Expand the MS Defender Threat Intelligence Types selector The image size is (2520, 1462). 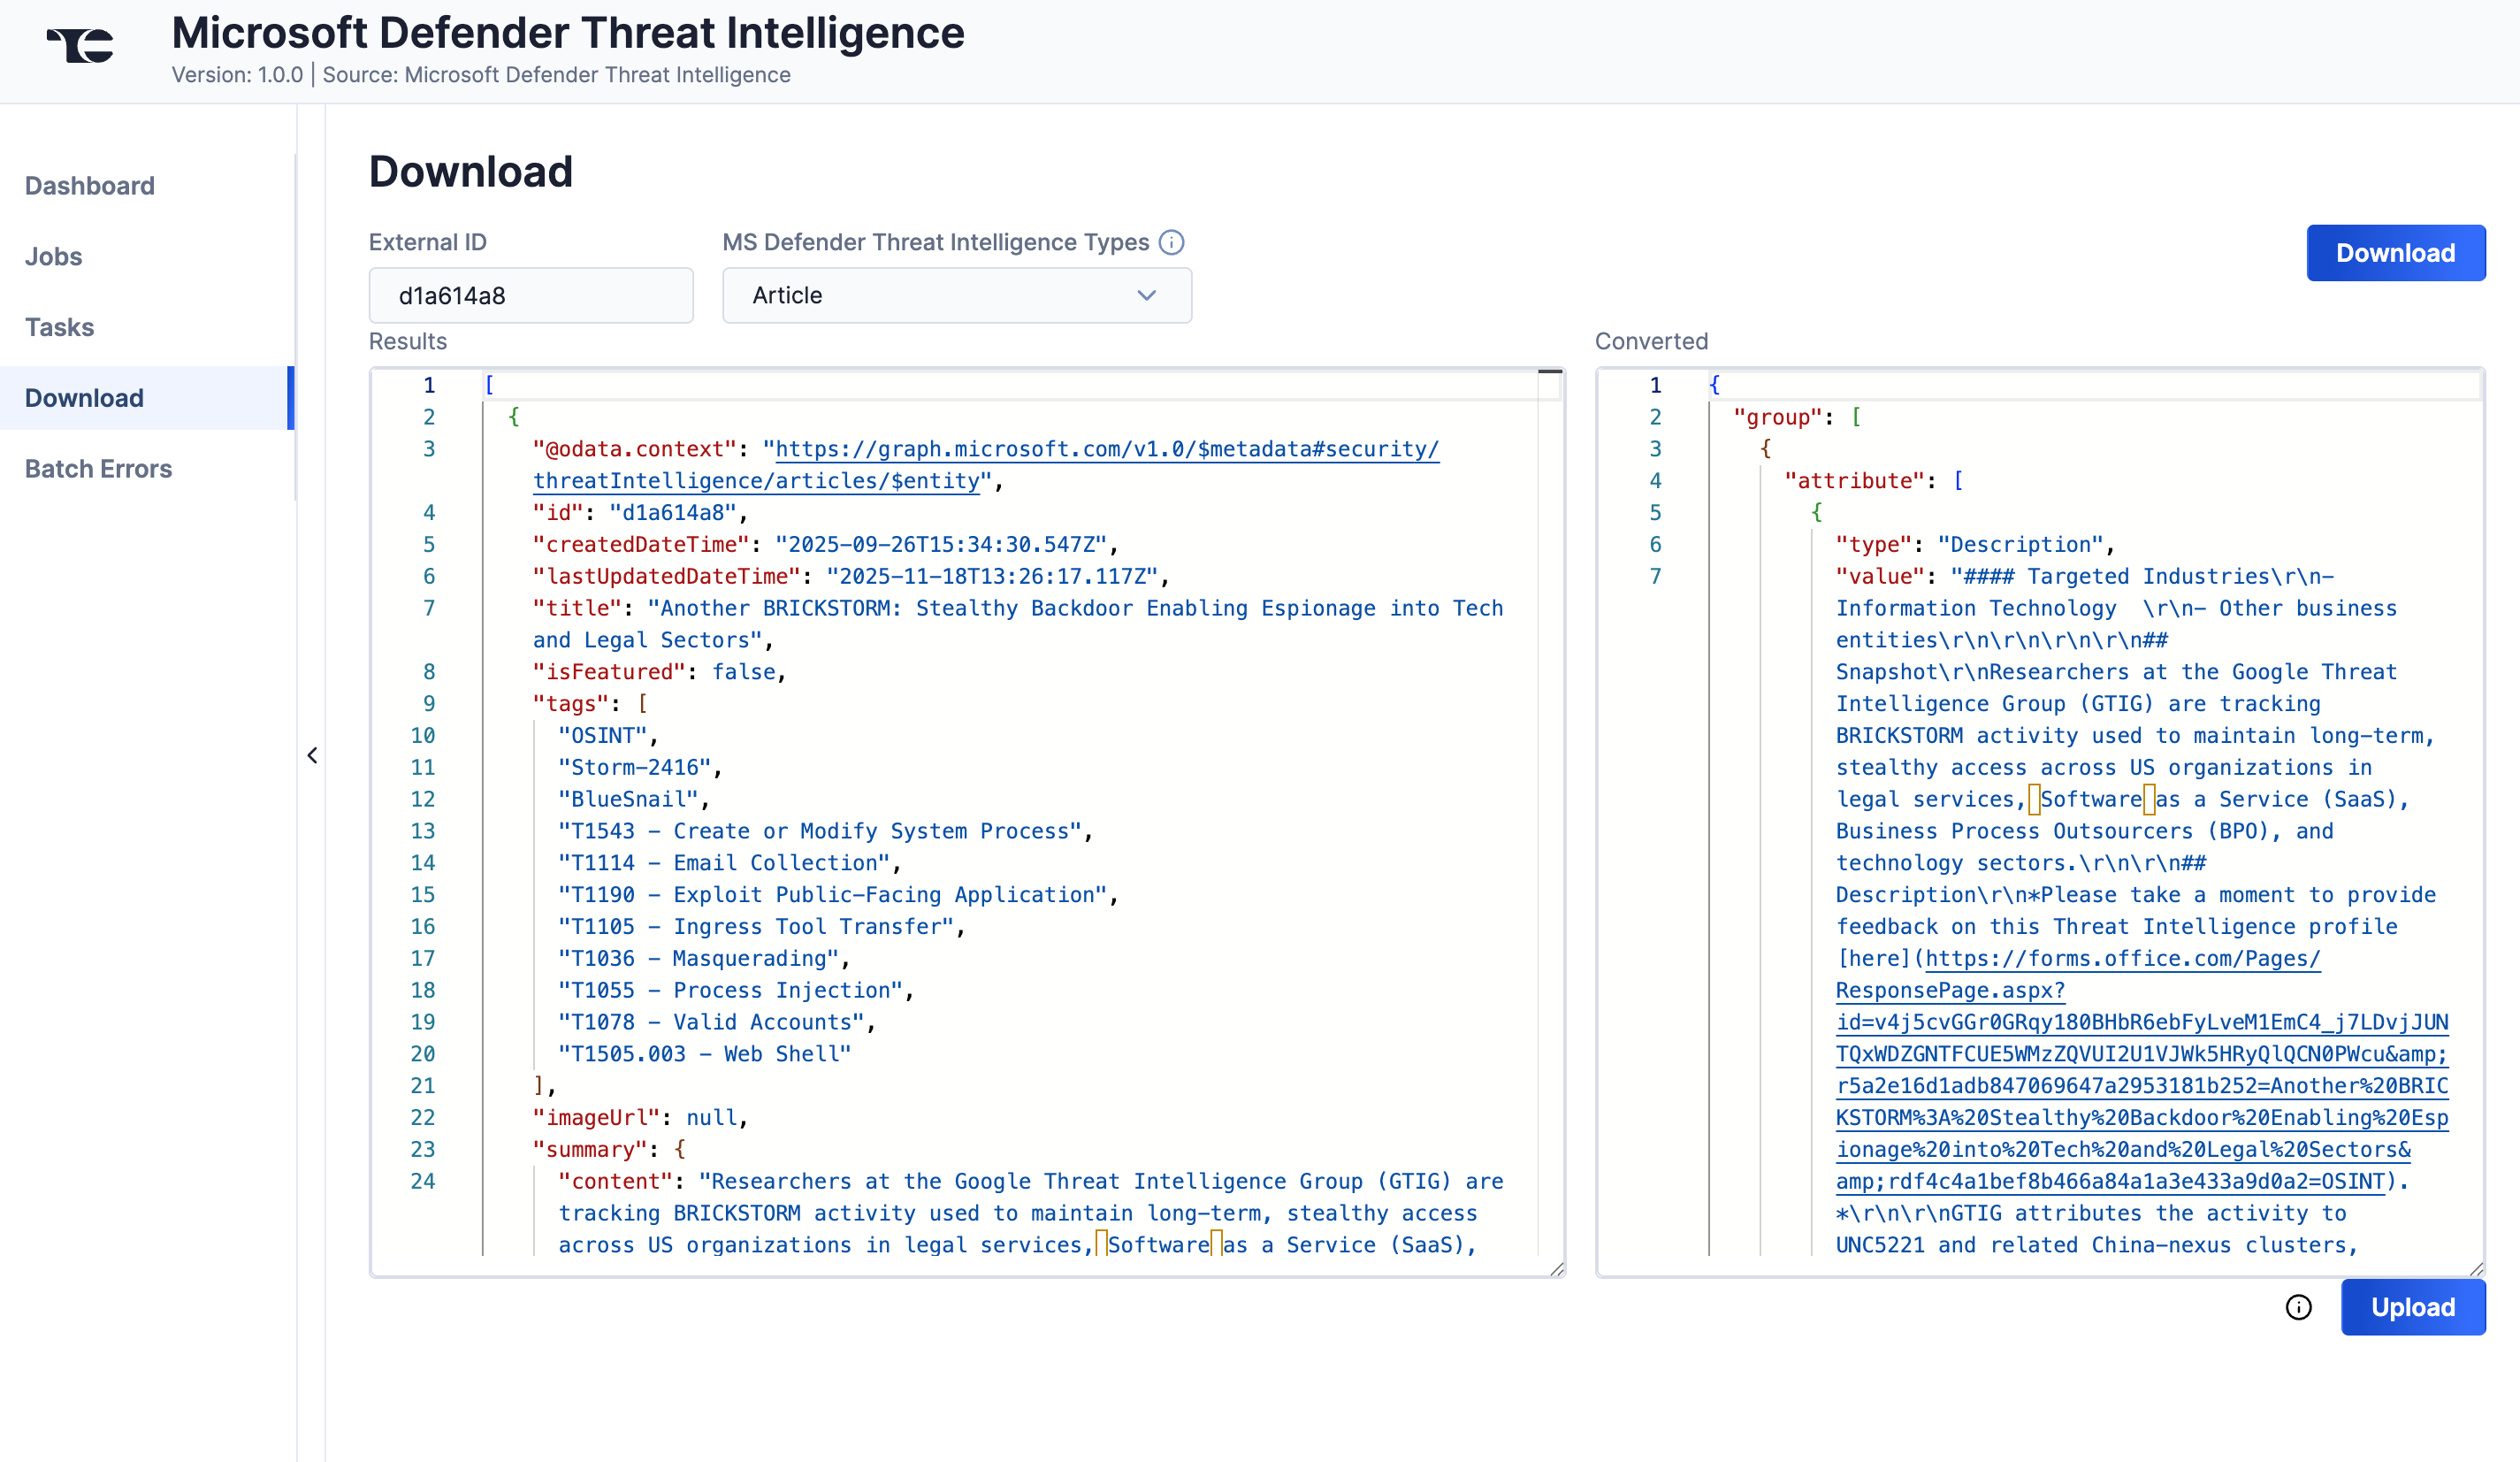[956, 295]
